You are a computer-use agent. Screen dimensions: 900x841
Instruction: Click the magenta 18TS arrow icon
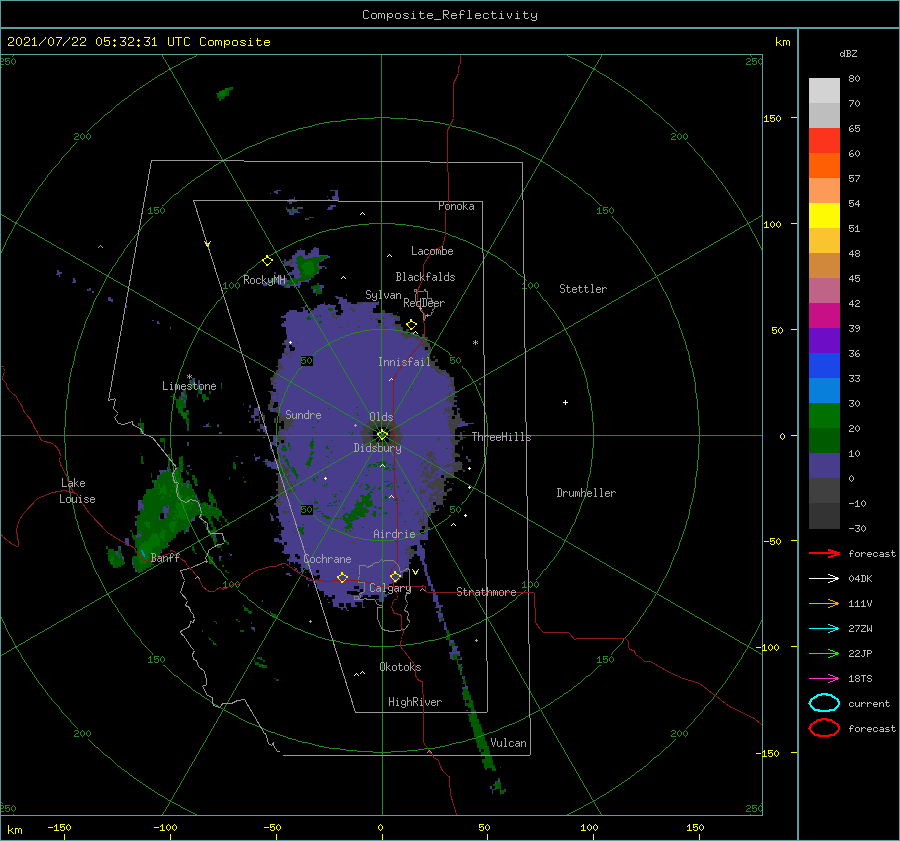click(824, 679)
